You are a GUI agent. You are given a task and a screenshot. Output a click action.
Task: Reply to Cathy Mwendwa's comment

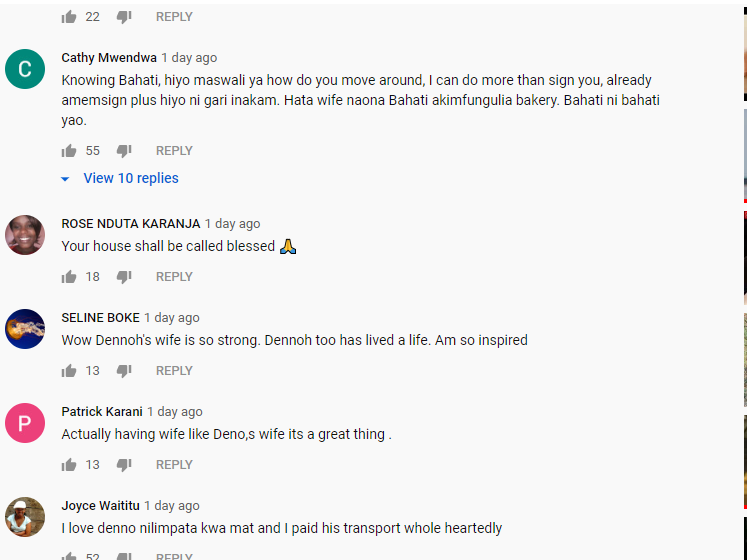(x=174, y=151)
